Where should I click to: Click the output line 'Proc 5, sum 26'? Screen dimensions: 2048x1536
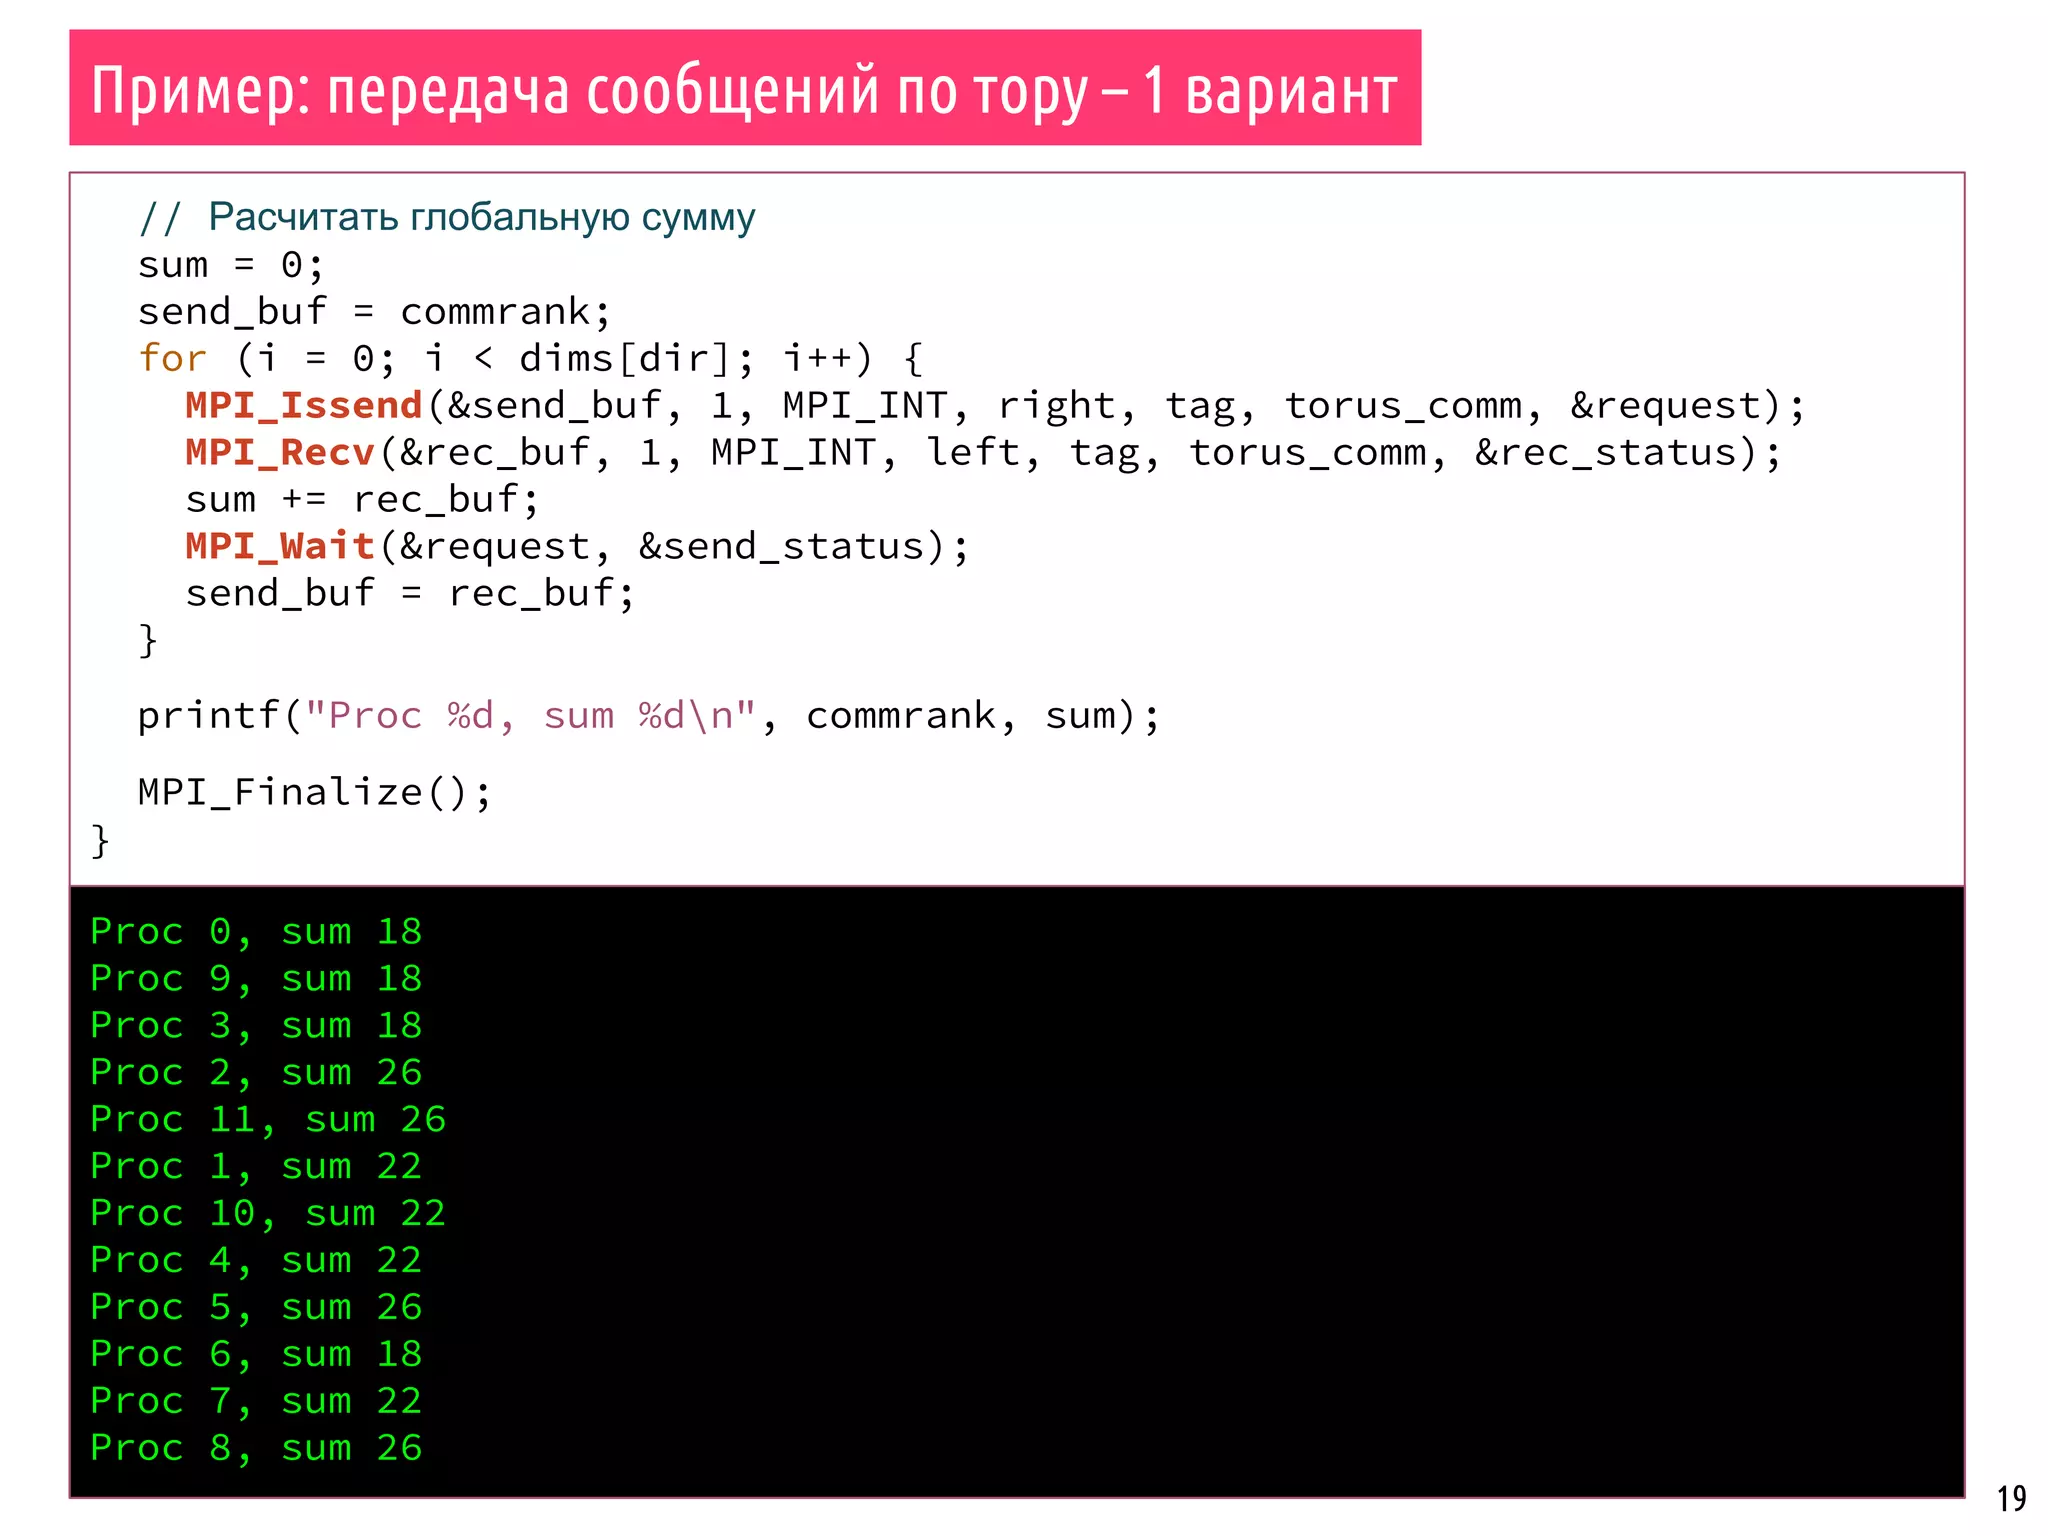pyautogui.click(x=256, y=1308)
